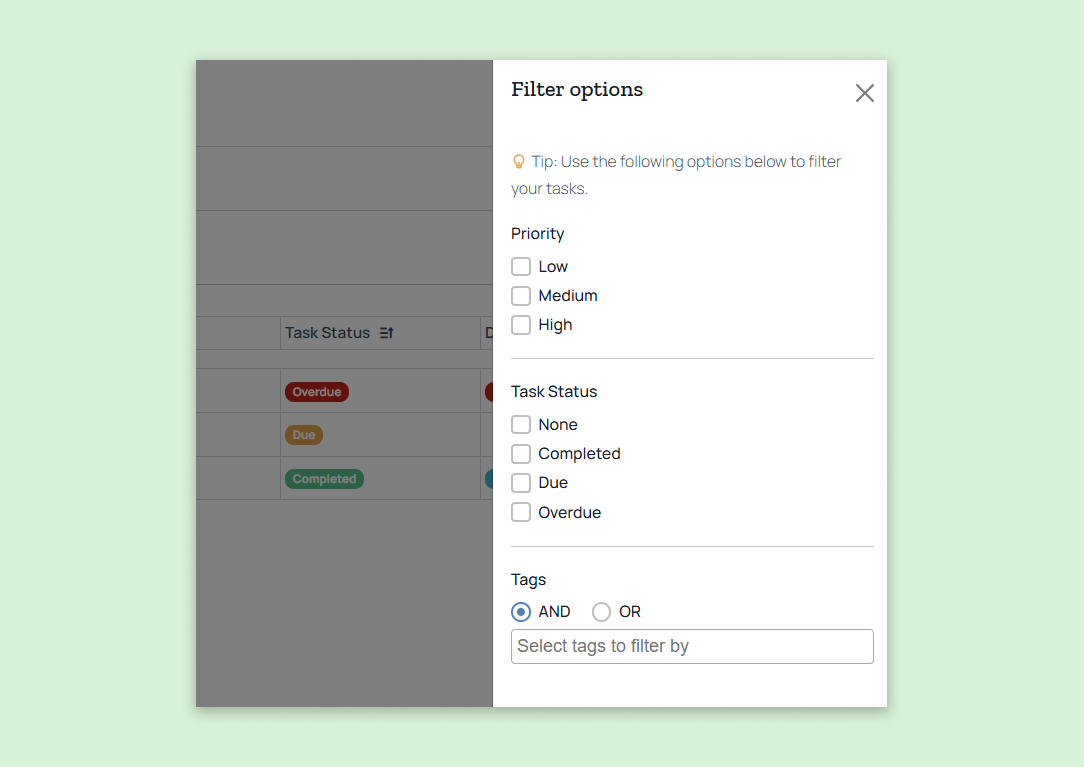Select the AND tags radio button
Image resolution: width=1084 pixels, height=767 pixels.
[x=521, y=612]
